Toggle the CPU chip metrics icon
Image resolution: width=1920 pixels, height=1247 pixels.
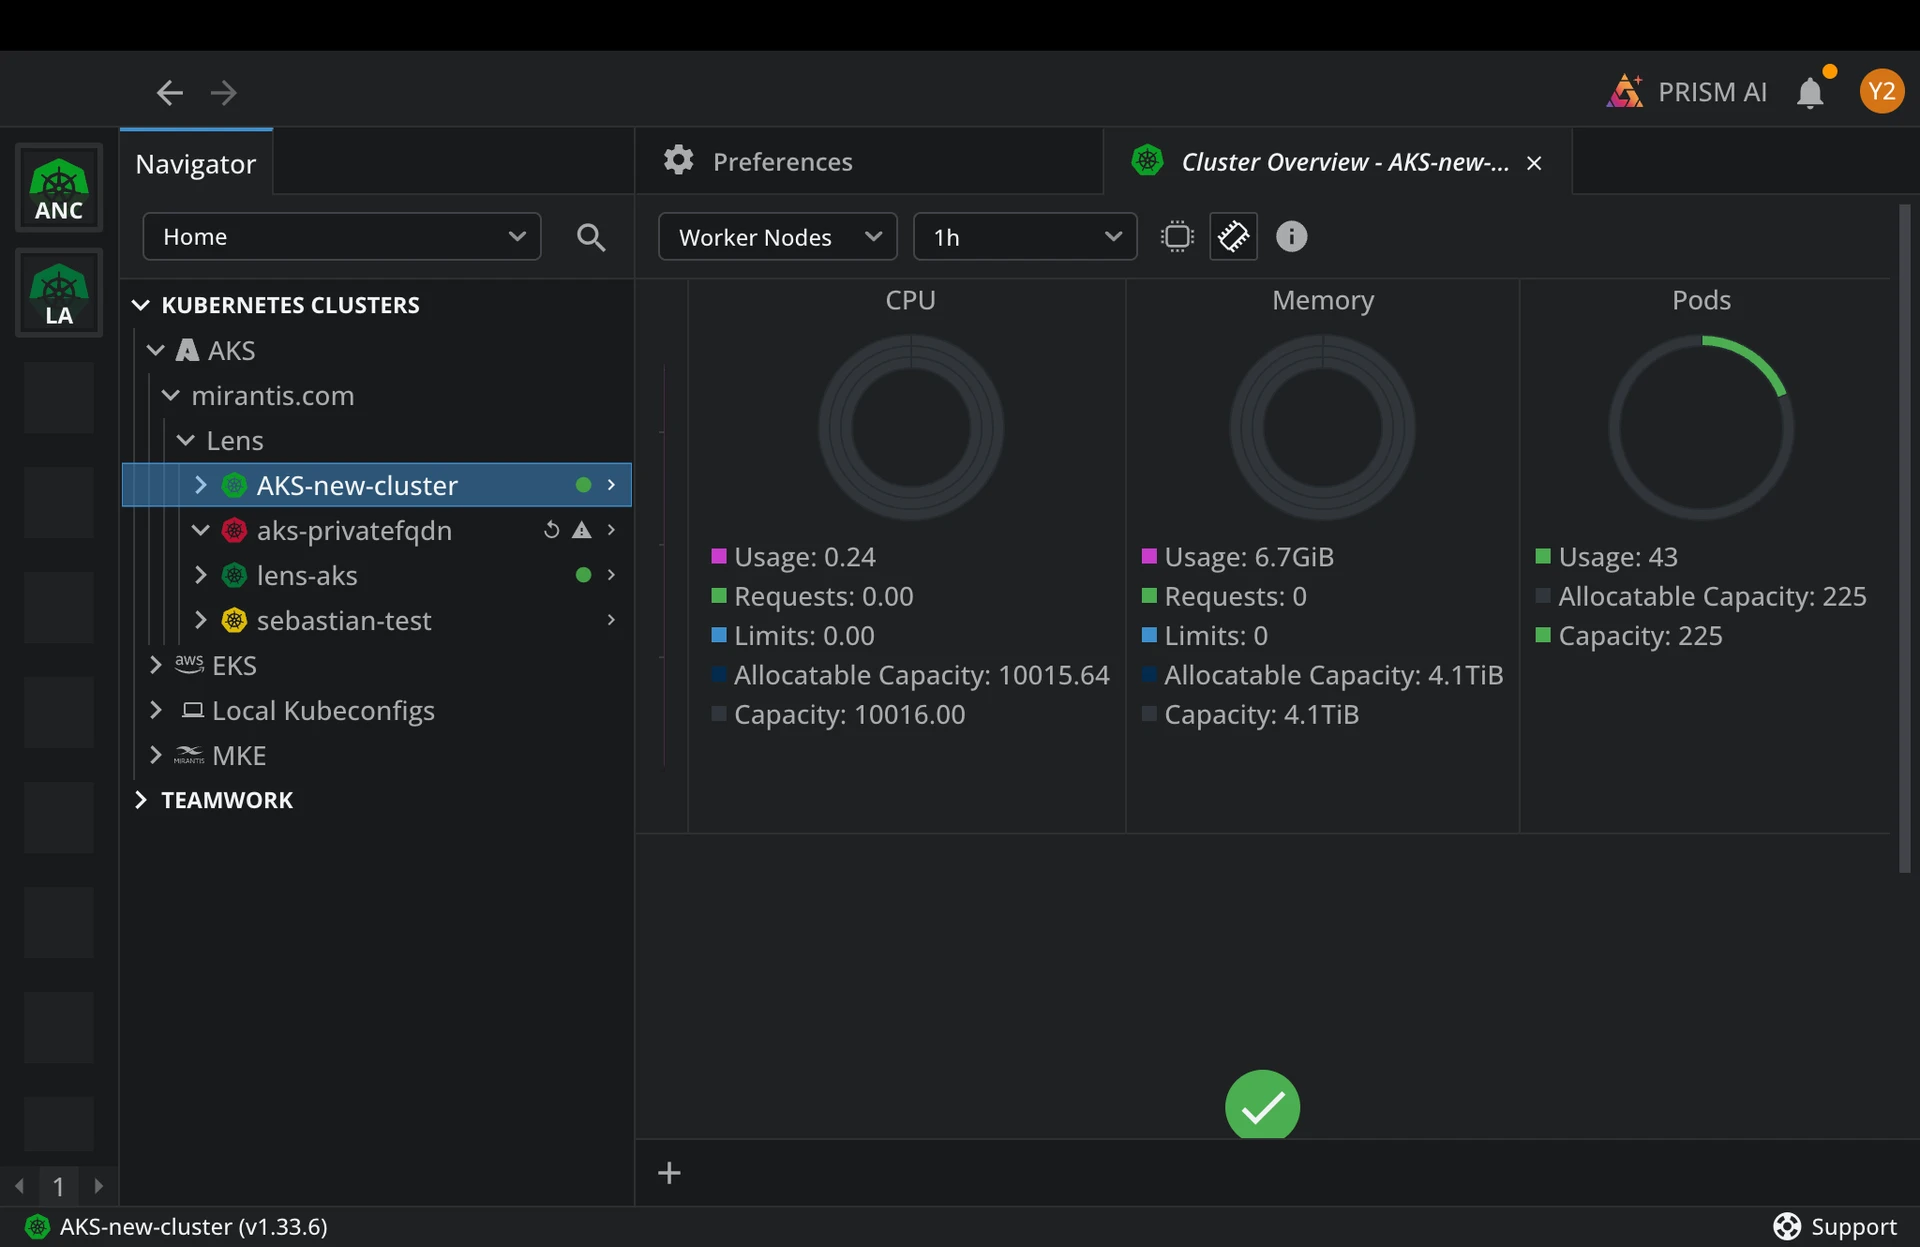coord(1177,237)
